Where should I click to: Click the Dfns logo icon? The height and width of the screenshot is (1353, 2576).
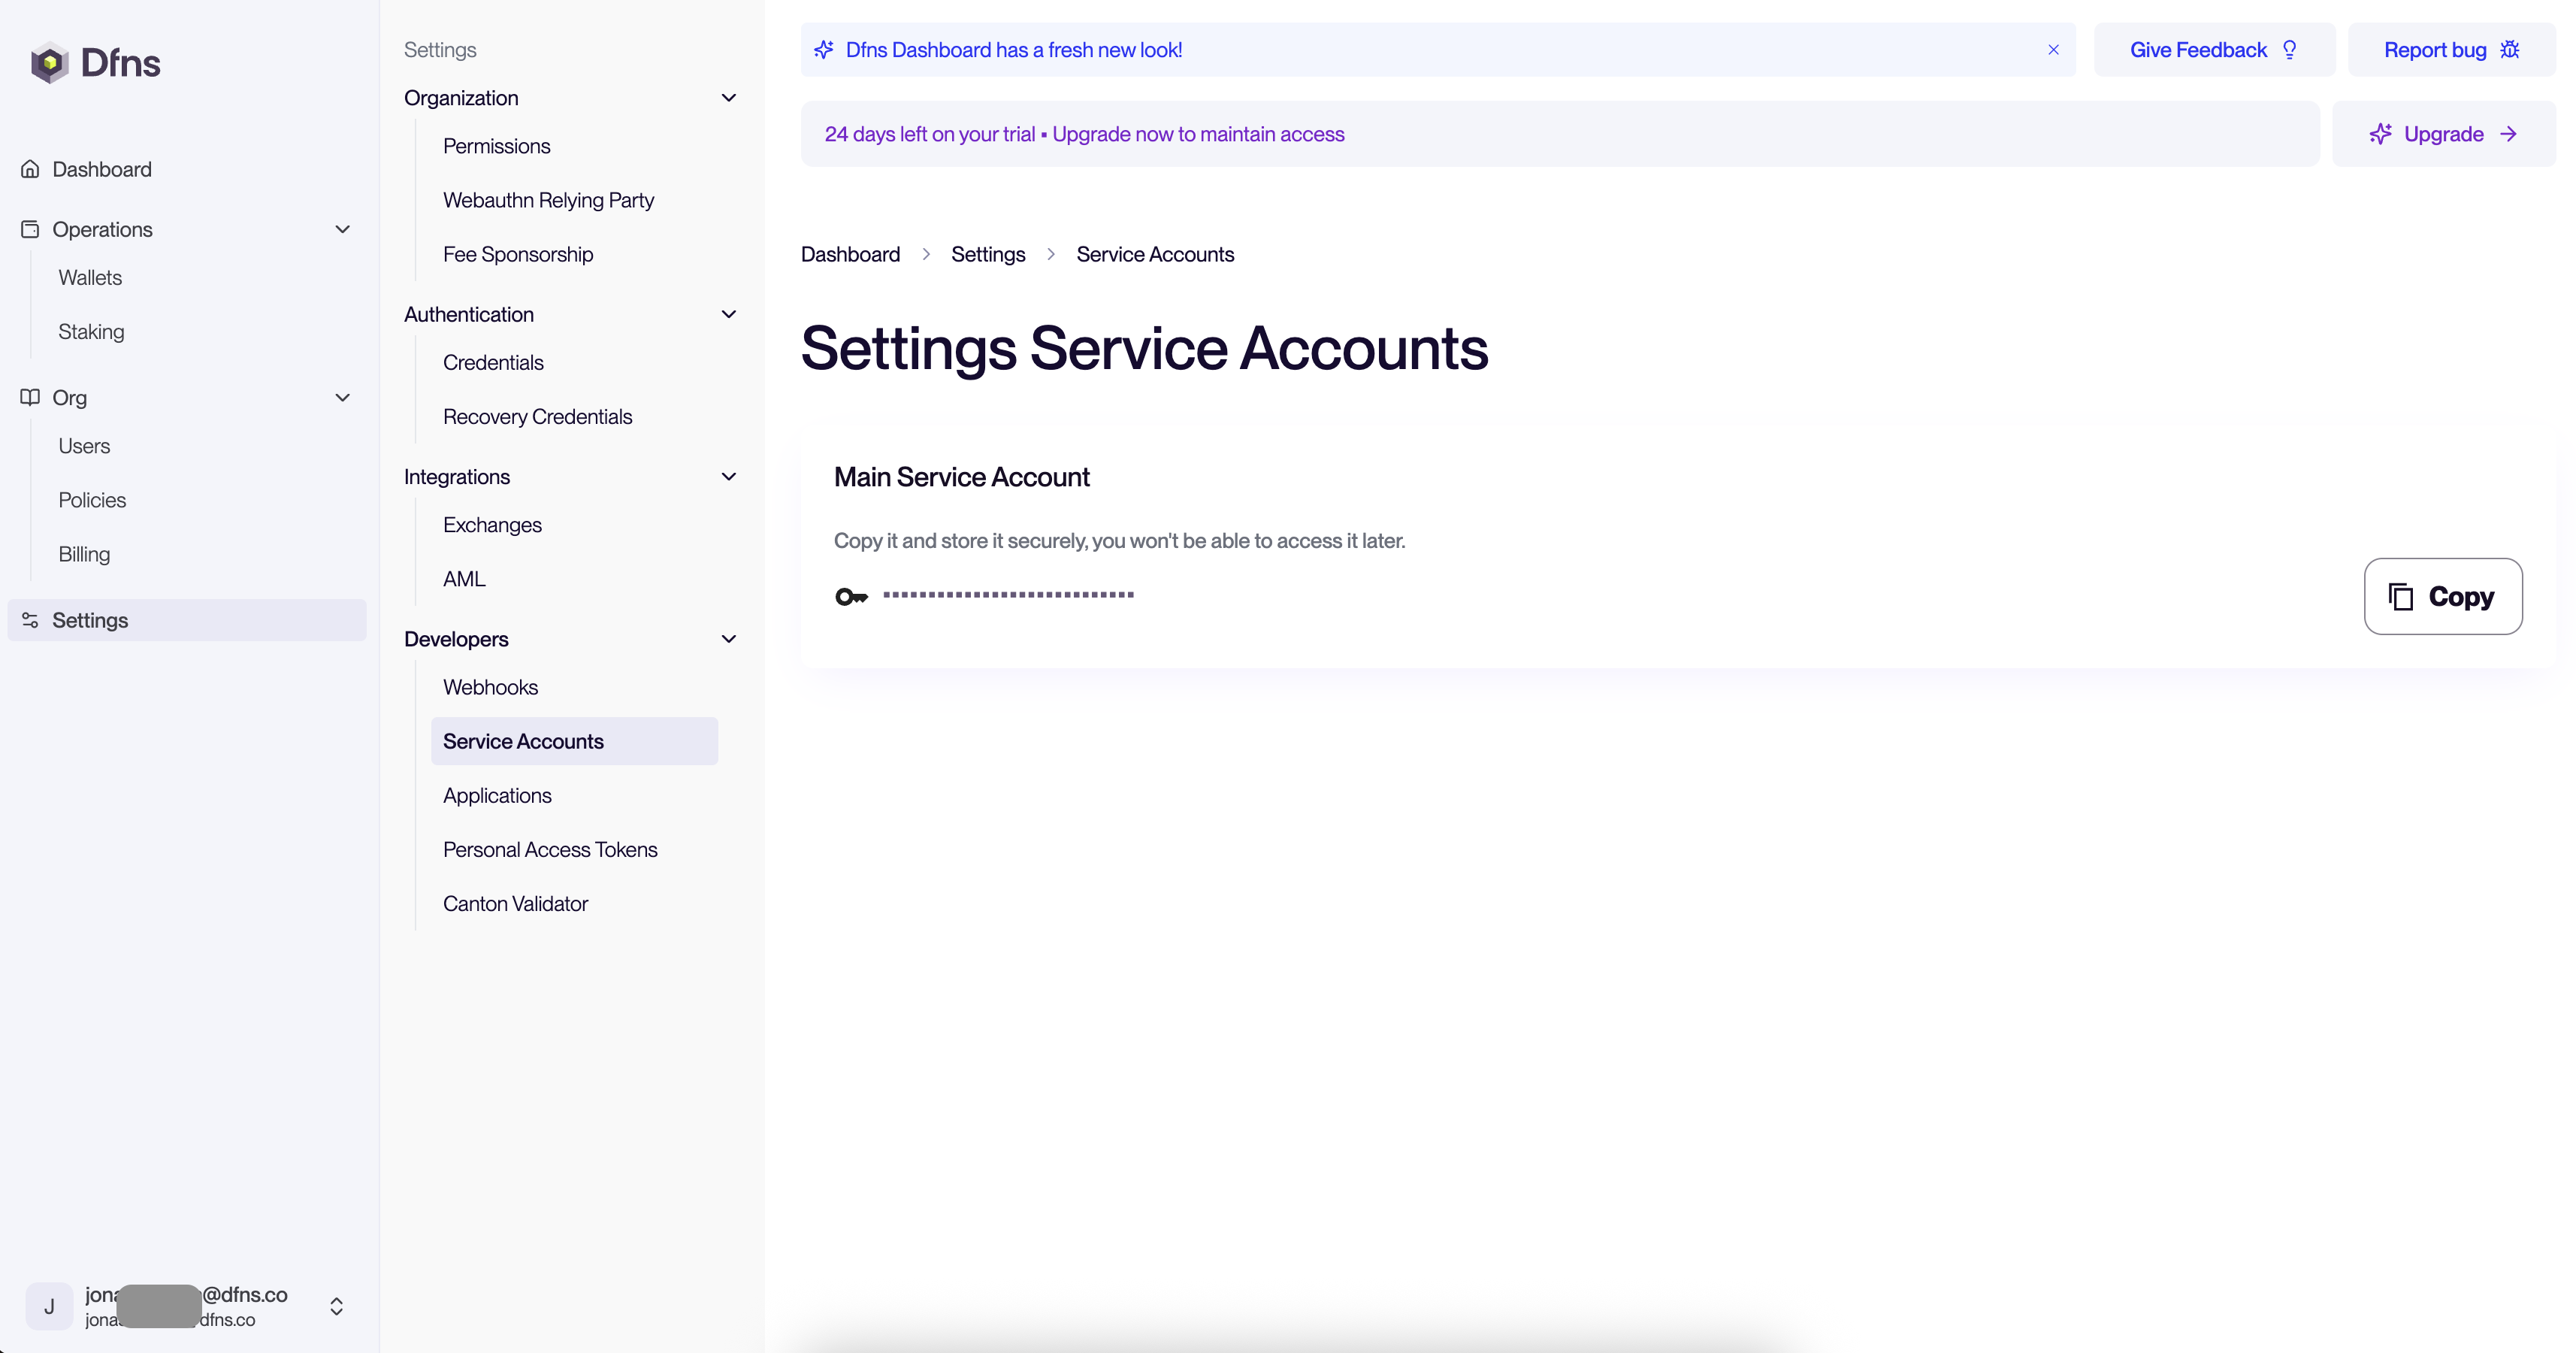(x=49, y=63)
